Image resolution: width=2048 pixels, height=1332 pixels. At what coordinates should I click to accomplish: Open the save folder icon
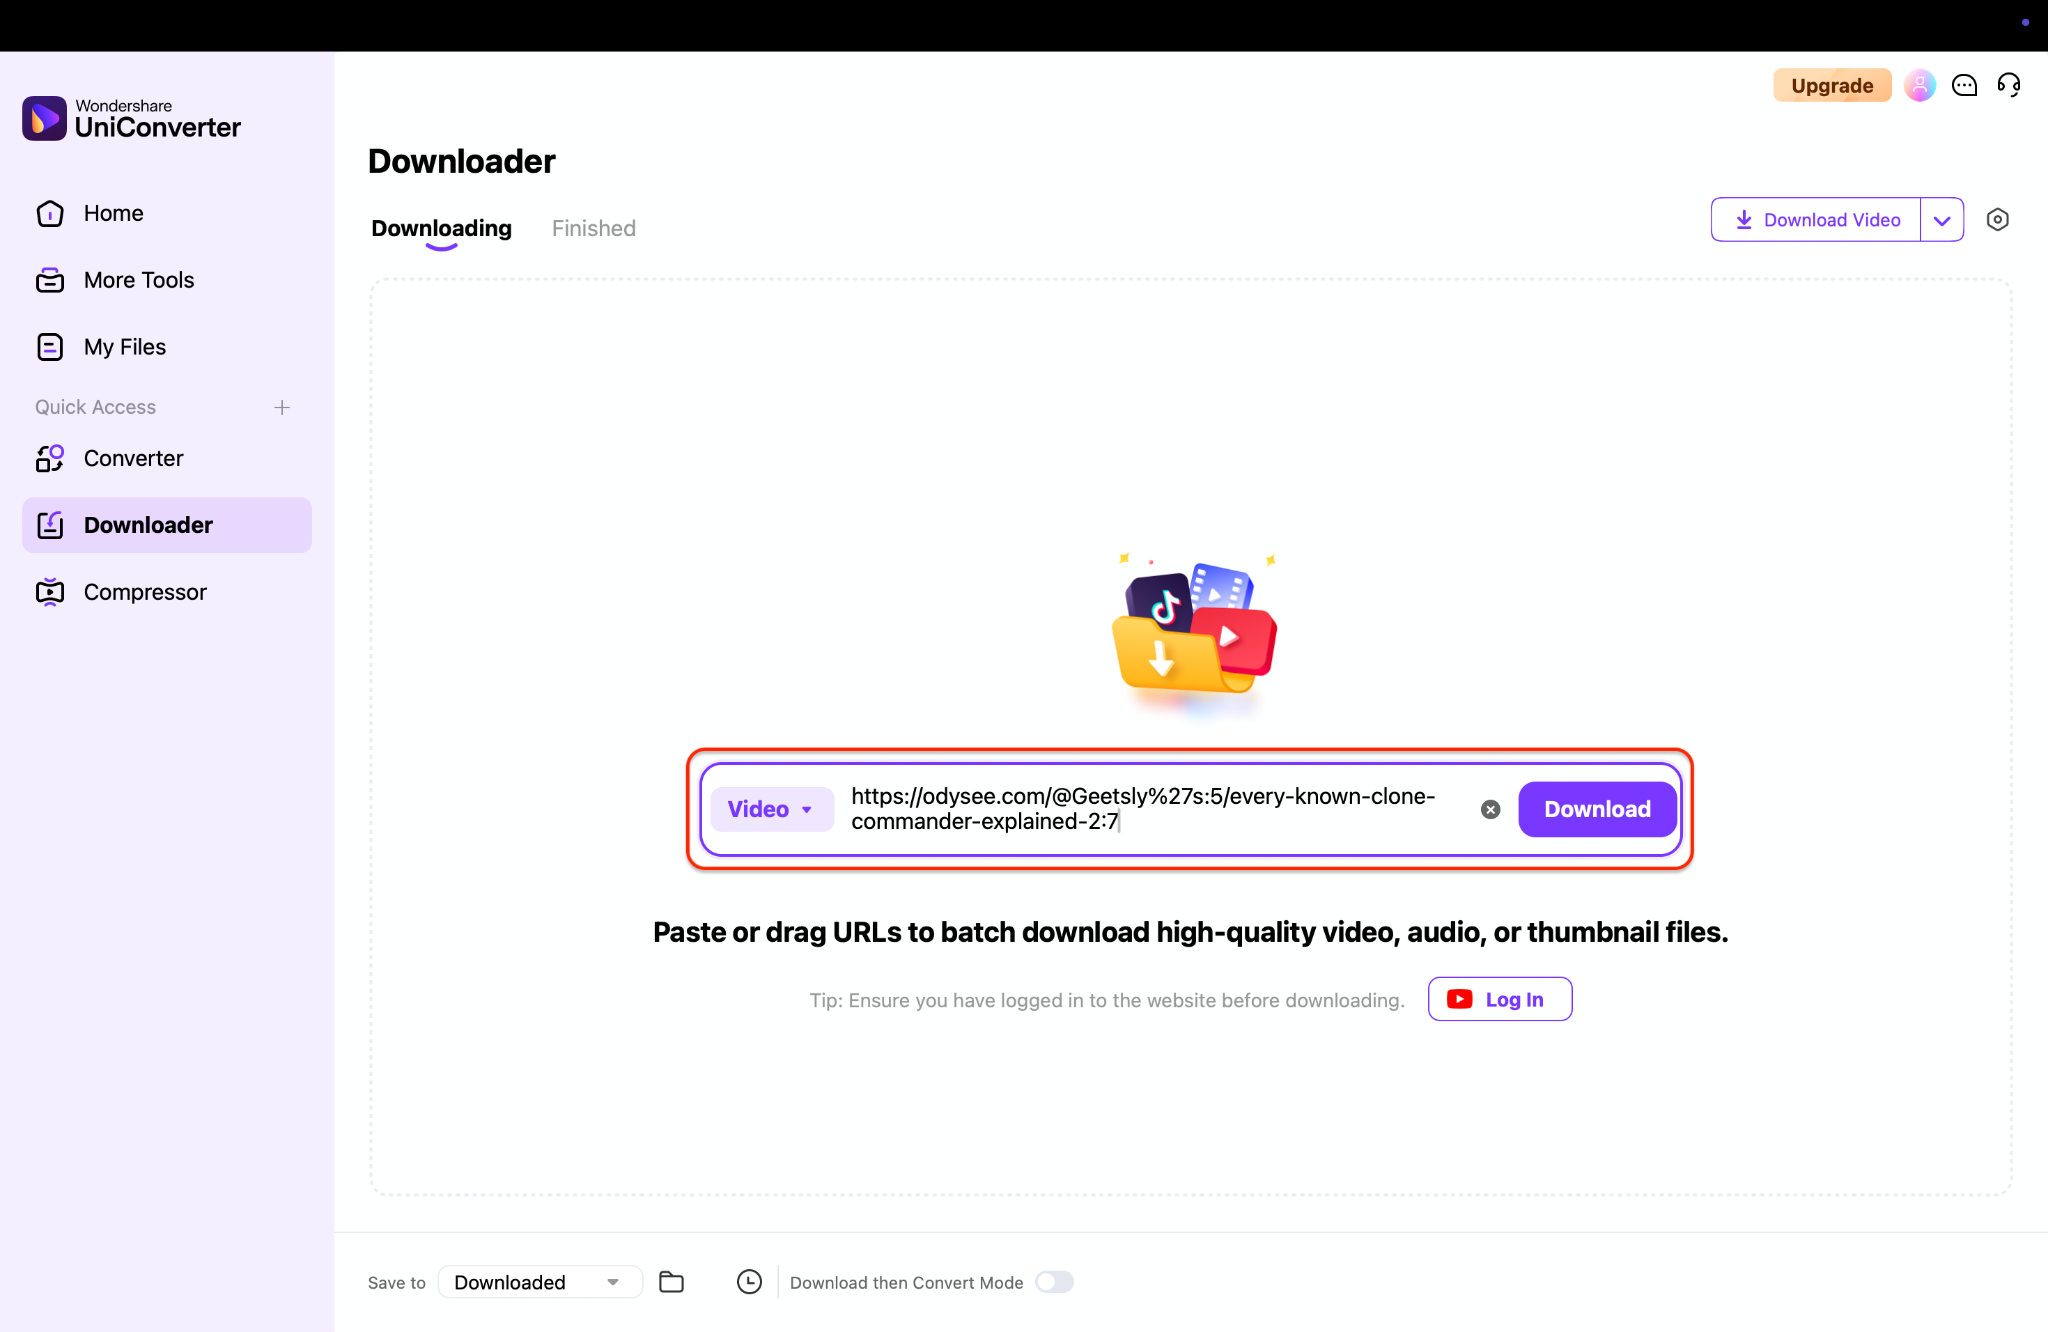671,1282
